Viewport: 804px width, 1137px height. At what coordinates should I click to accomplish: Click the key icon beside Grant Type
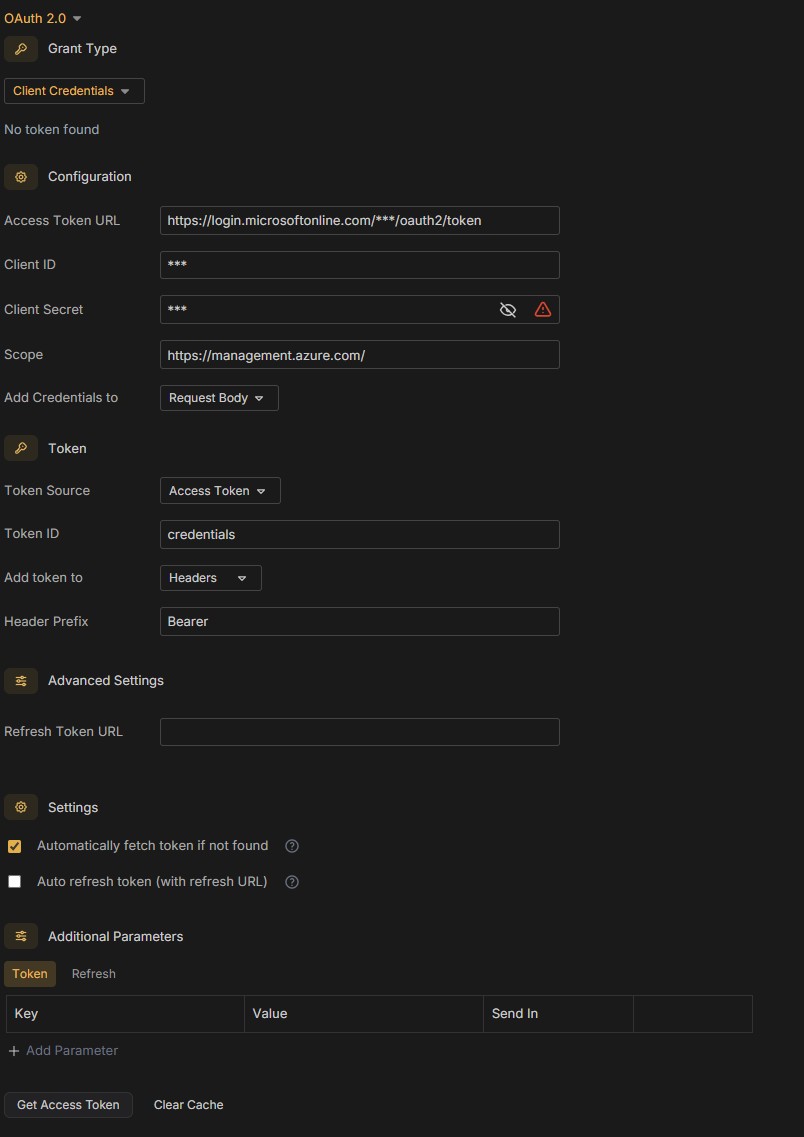pos(21,49)
